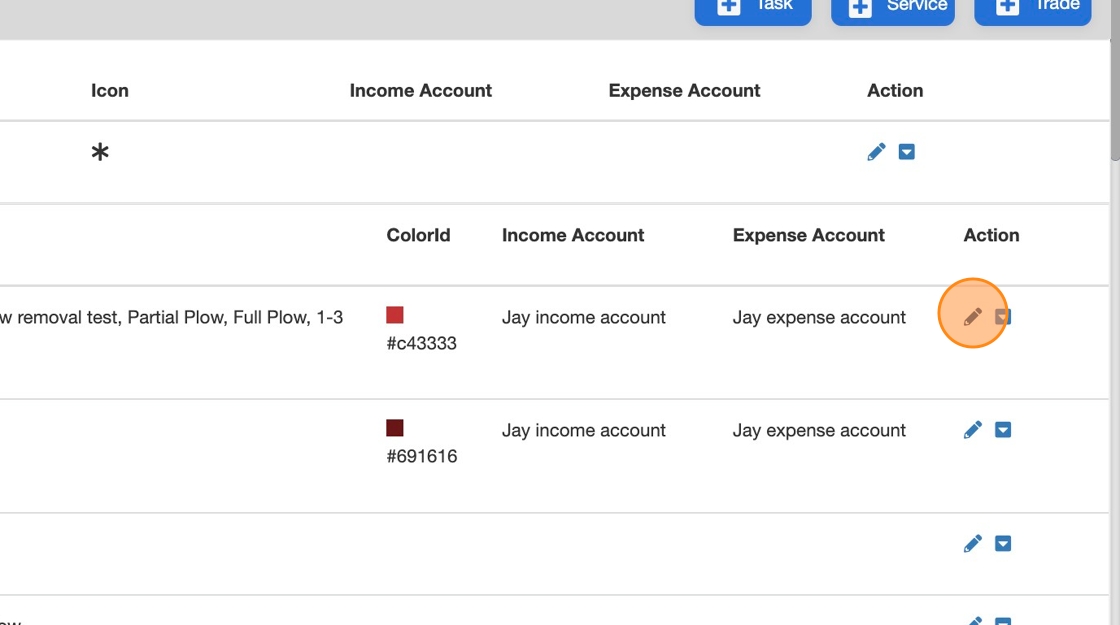Screen dimensions: 1120x625
Task: Click Income Account header next to Icon
Action: tap(420, 90)
